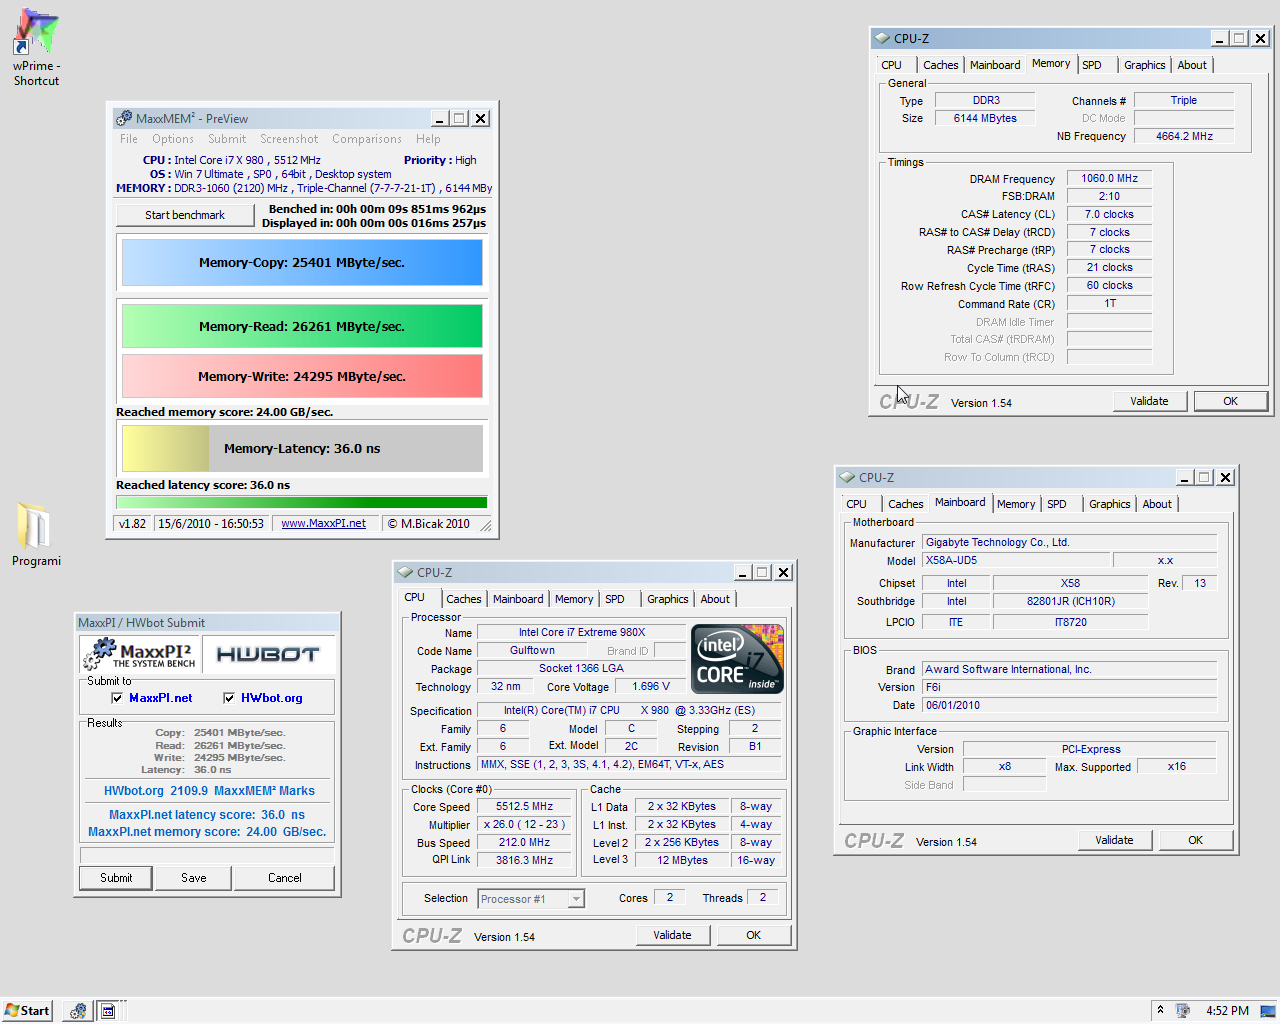Select the Mainboard tab in the CPU-Z CPU window
Viewport: 1280px width, 1024px height.
click(518, 599)
